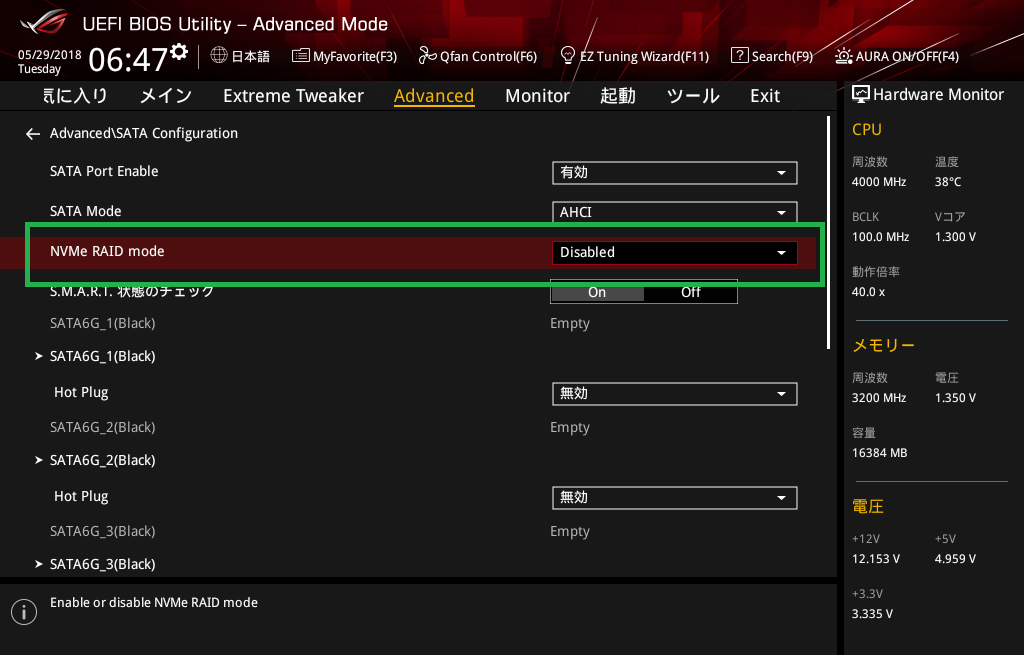Click the grayed SATA6G_1(Black) Empty status
Image resolution: width=1024 pixels, height=655 pixels.
coord(569,324)
